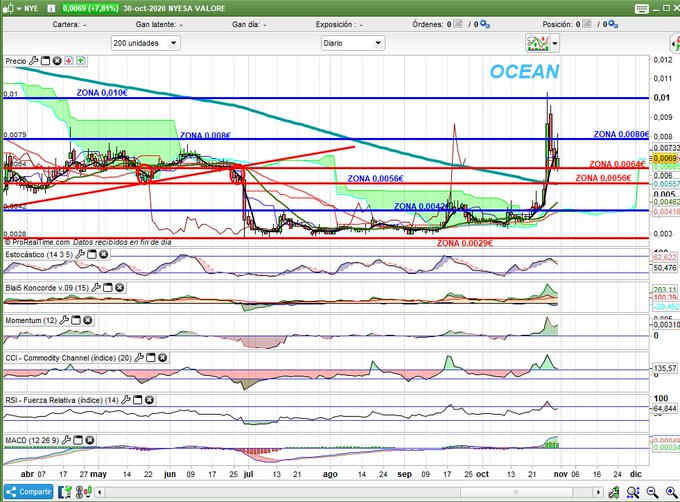This screenshot has height=502, width=680.
Task: Close the MACD indicator panel
Action: (x=90, y=440)
